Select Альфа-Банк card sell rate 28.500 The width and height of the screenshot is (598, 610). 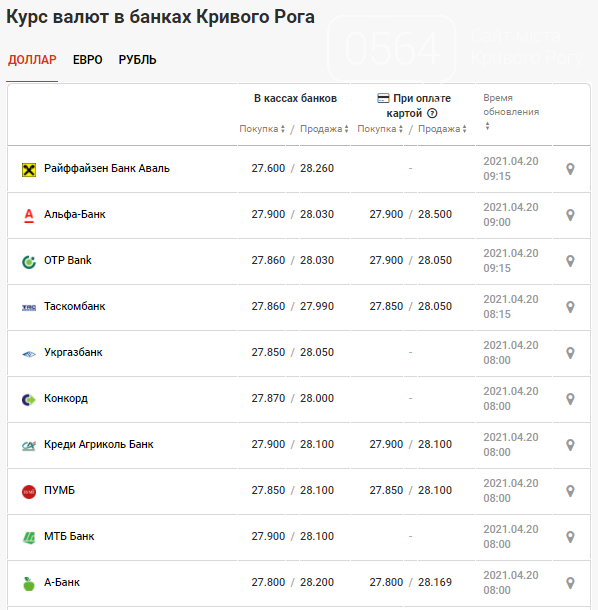pyautogui.click(x=435, y=214)
